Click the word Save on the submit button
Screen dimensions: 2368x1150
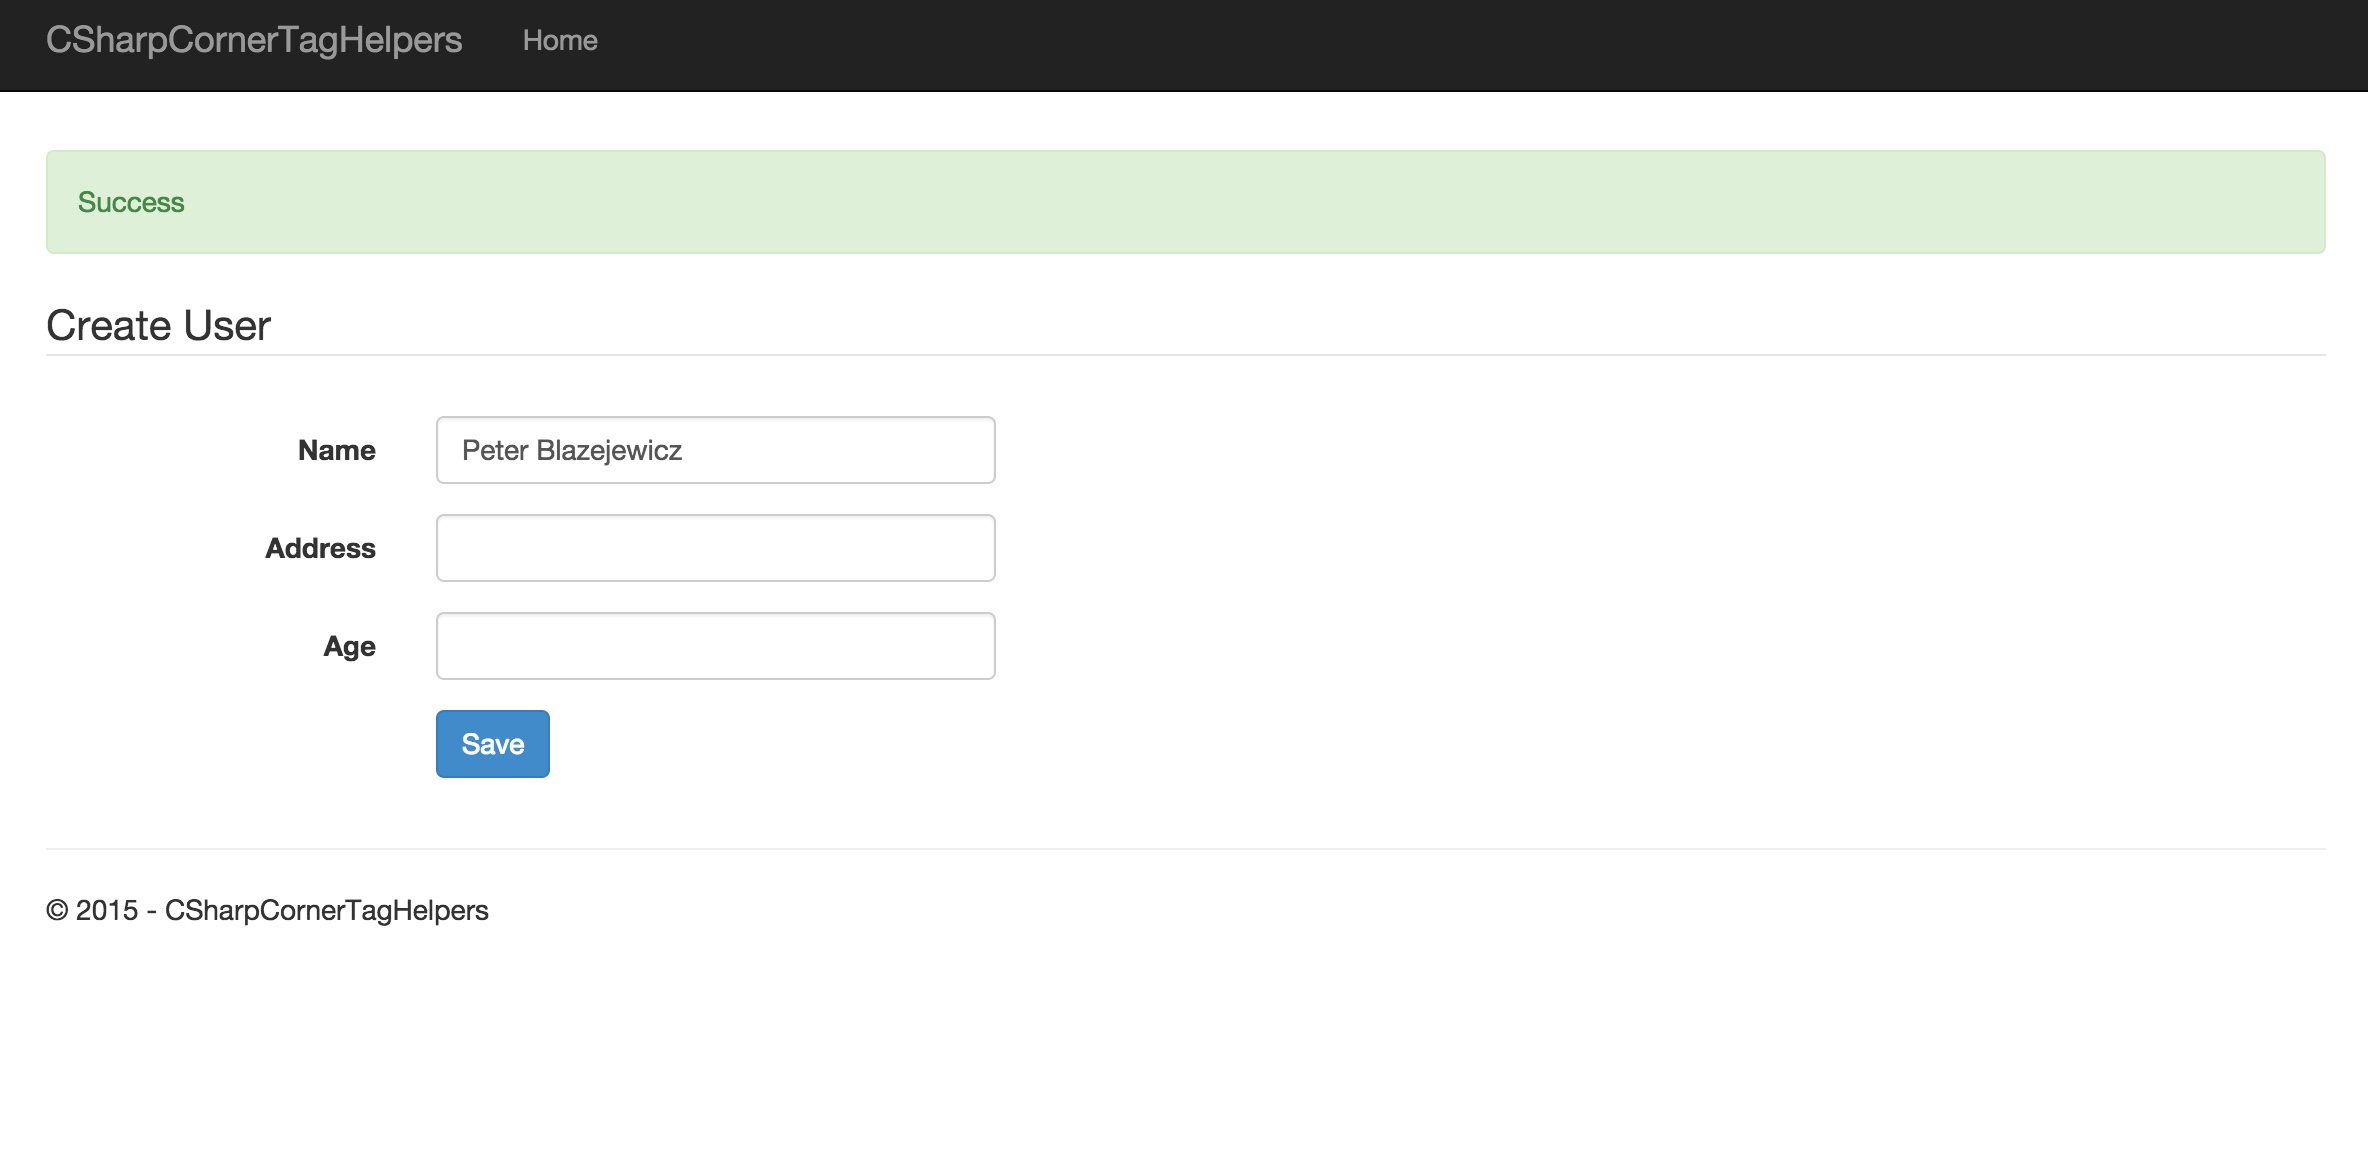493,744
